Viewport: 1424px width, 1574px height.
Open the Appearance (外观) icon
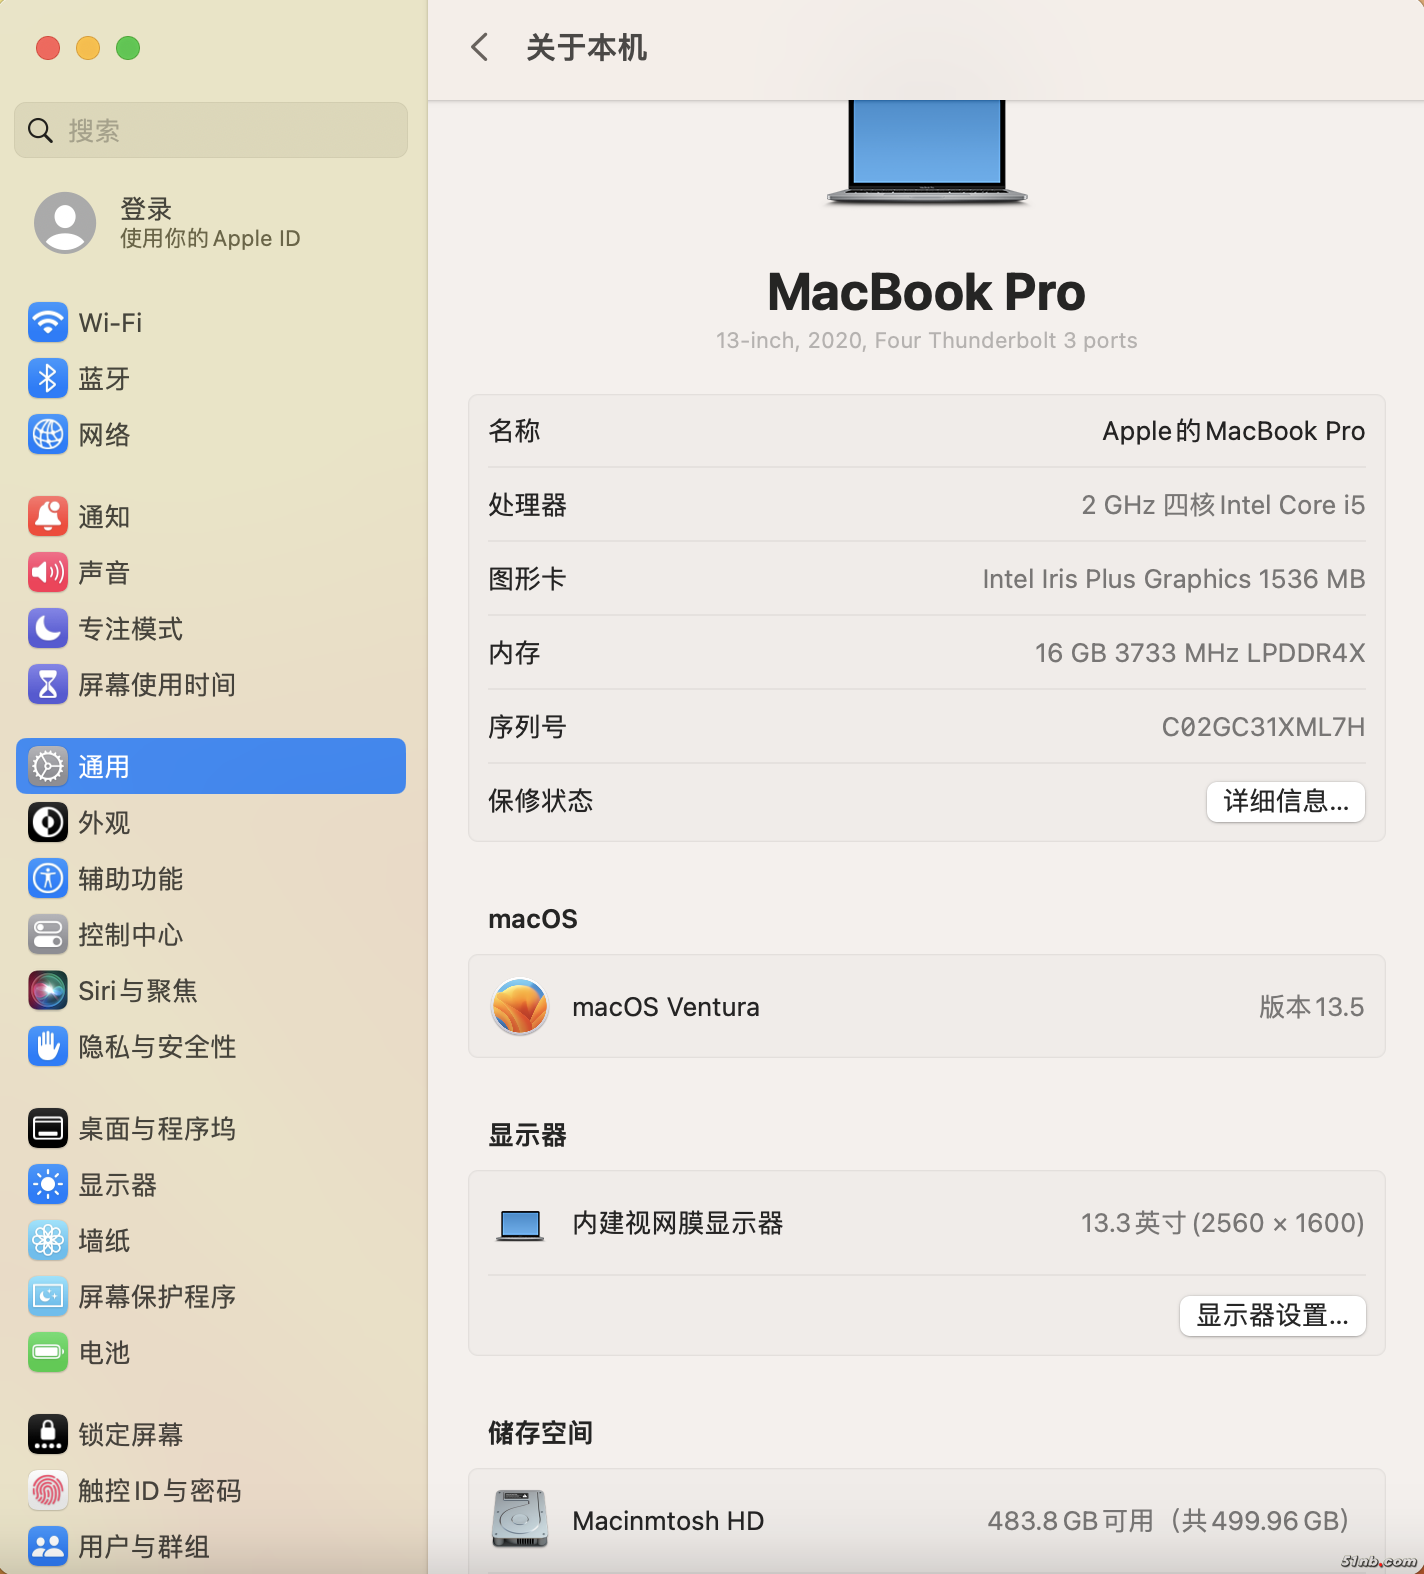[48, 822]
